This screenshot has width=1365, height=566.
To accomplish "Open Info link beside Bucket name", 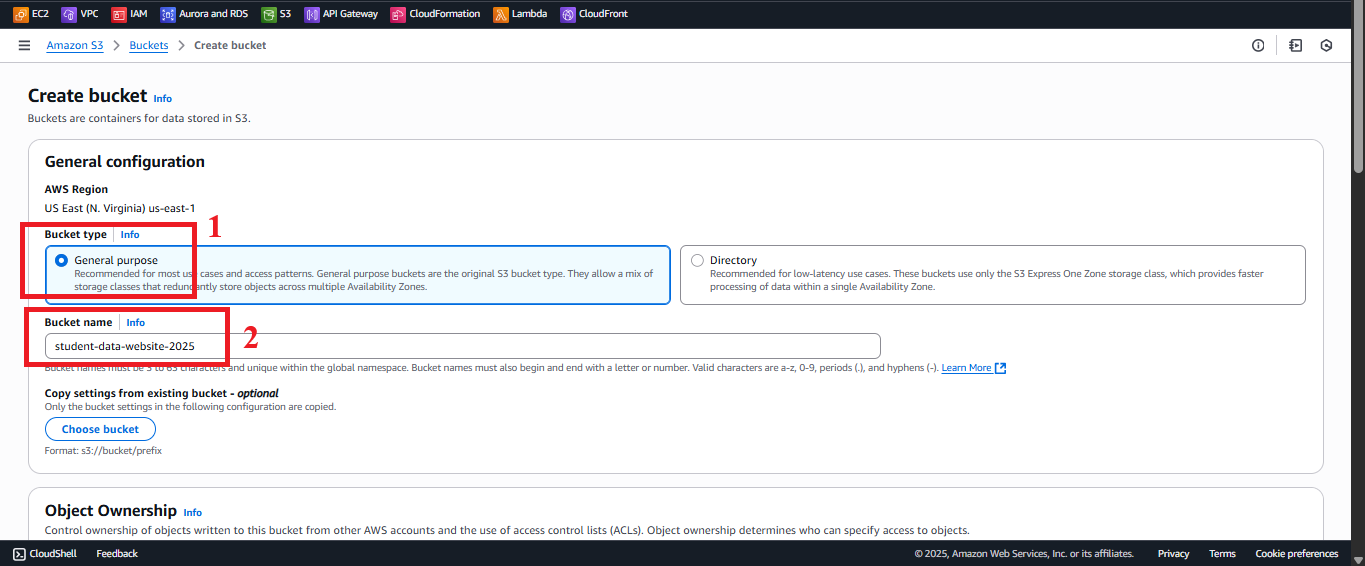I will point(135,322).
